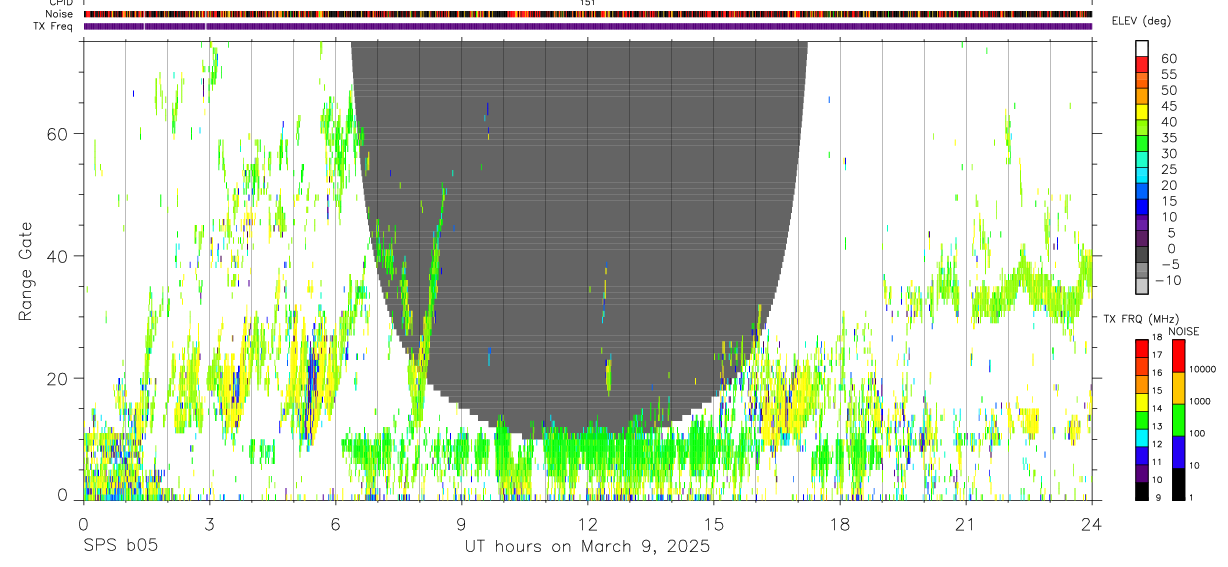Select the 12 hour tick on time axis
This screenshot has height=567, width=1228.
click(587, 523)
